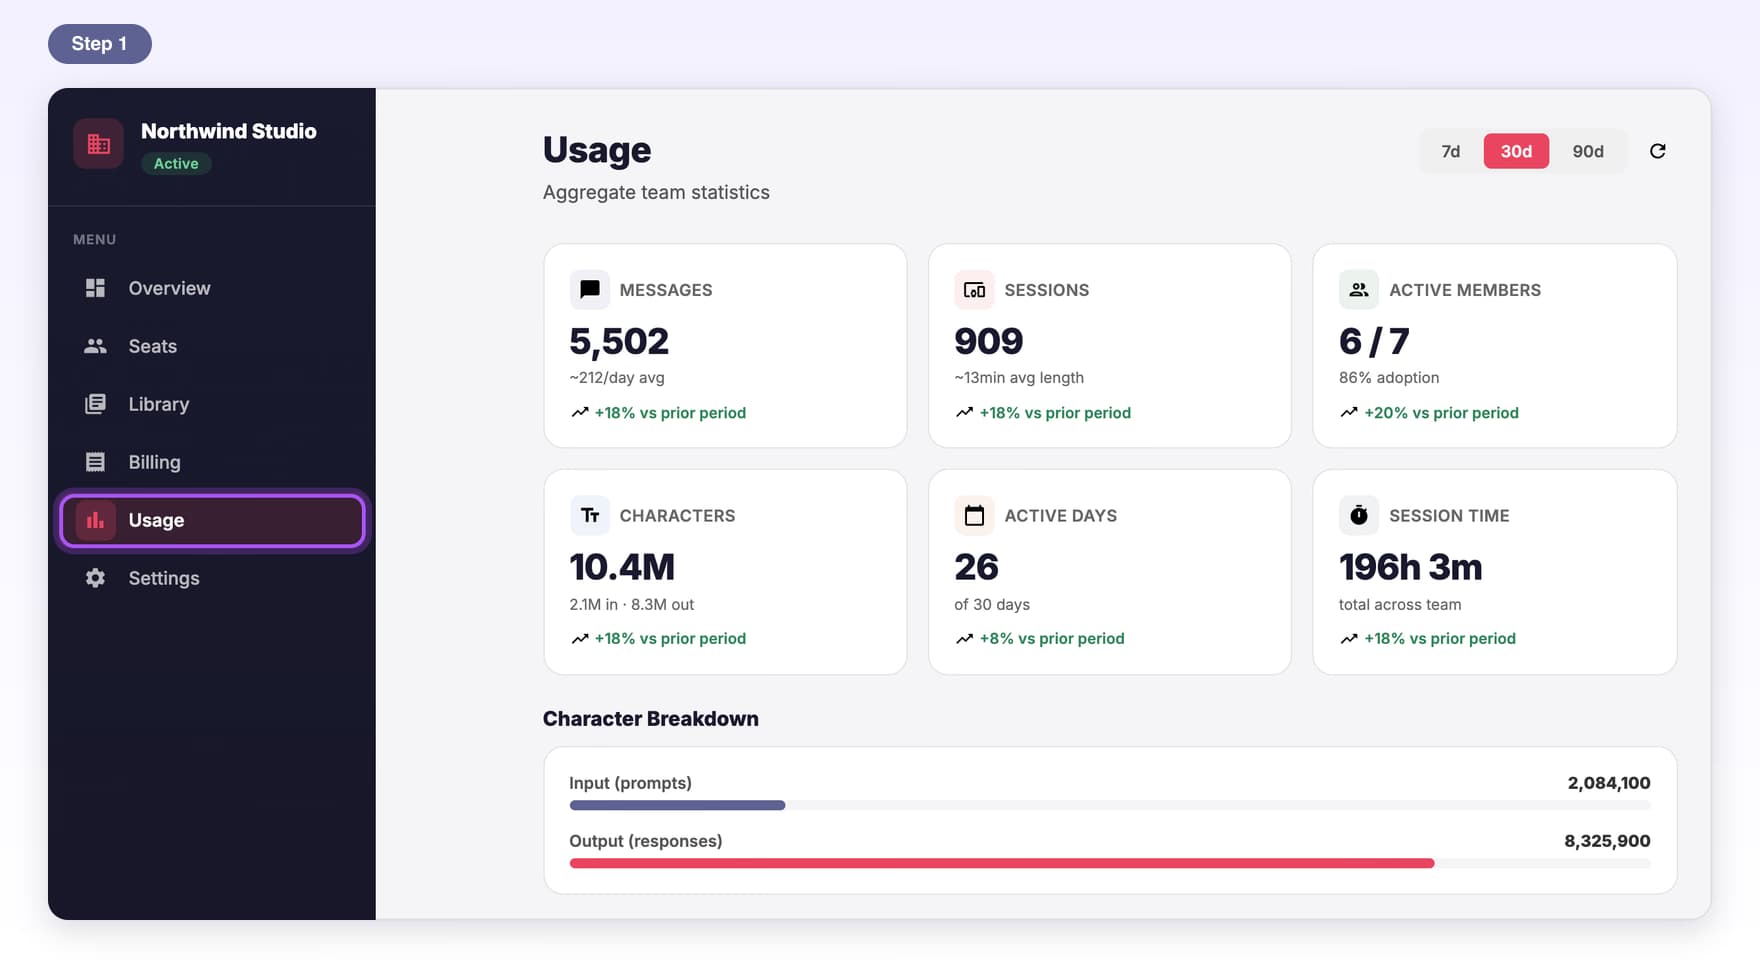Click the Characters text-size icon

[x=590, y=516]
